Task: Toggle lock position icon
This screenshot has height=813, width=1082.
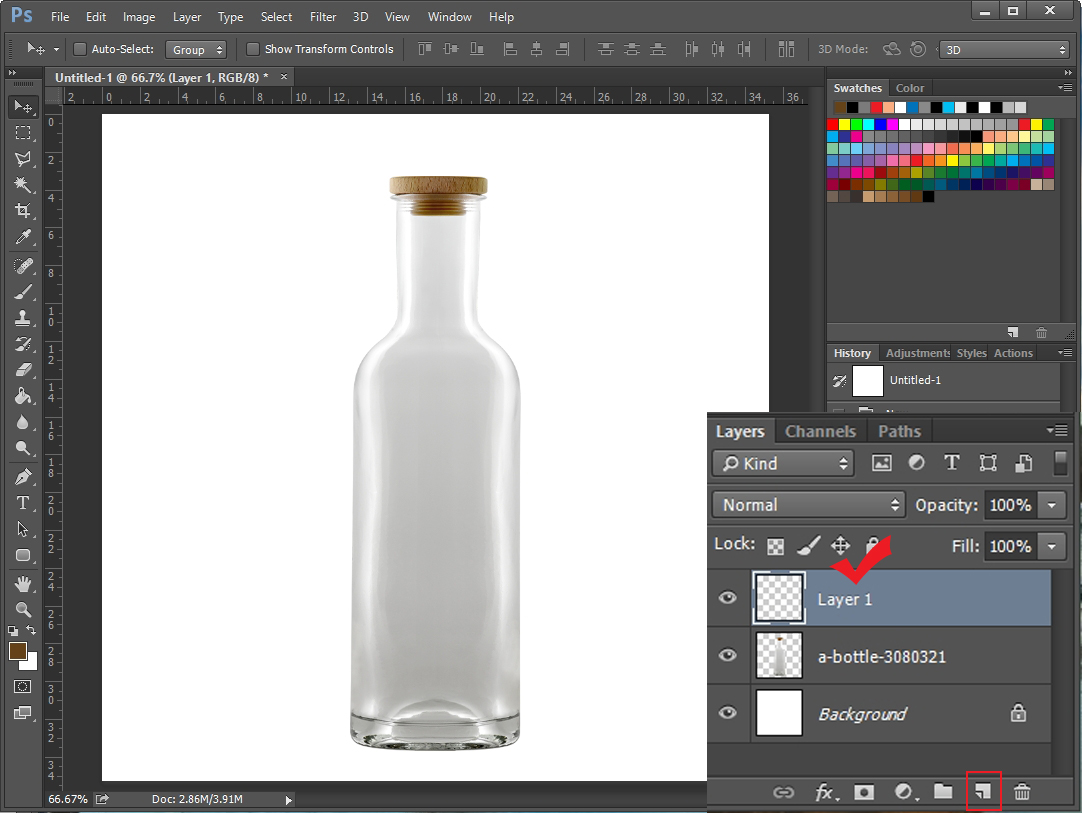Action: [840, 546]
